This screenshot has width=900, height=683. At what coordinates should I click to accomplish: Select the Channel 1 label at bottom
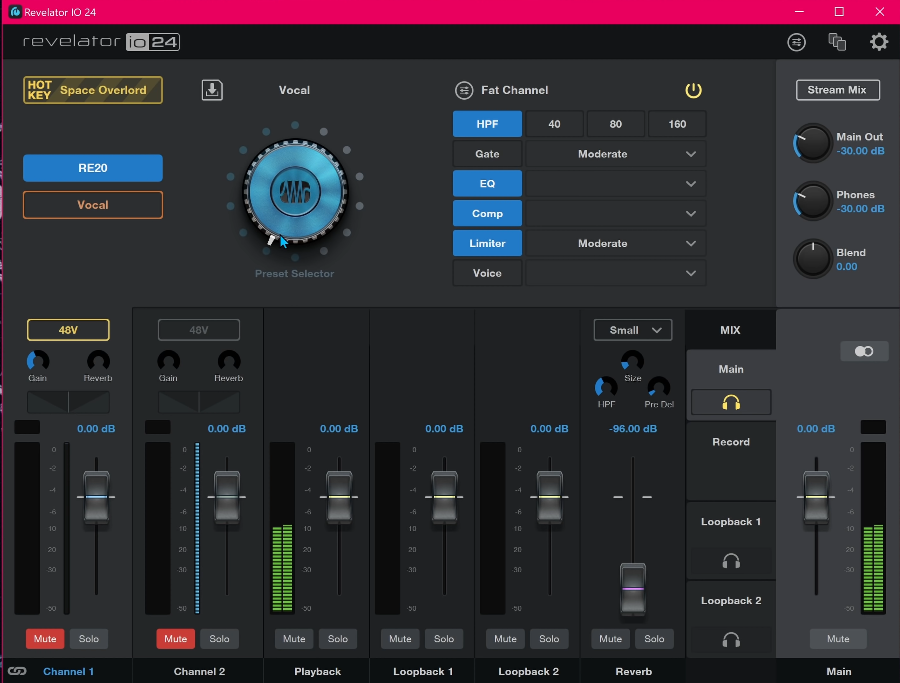68,672
